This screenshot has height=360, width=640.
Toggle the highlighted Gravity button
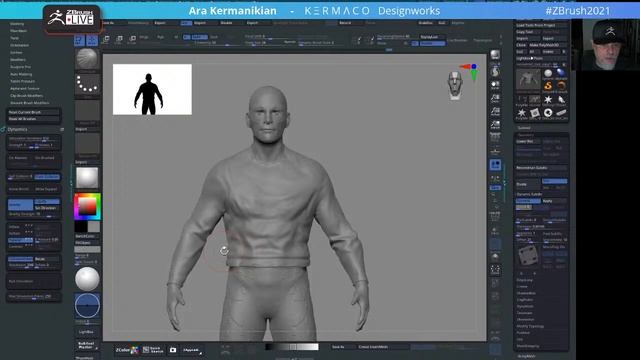click(20, 204)
